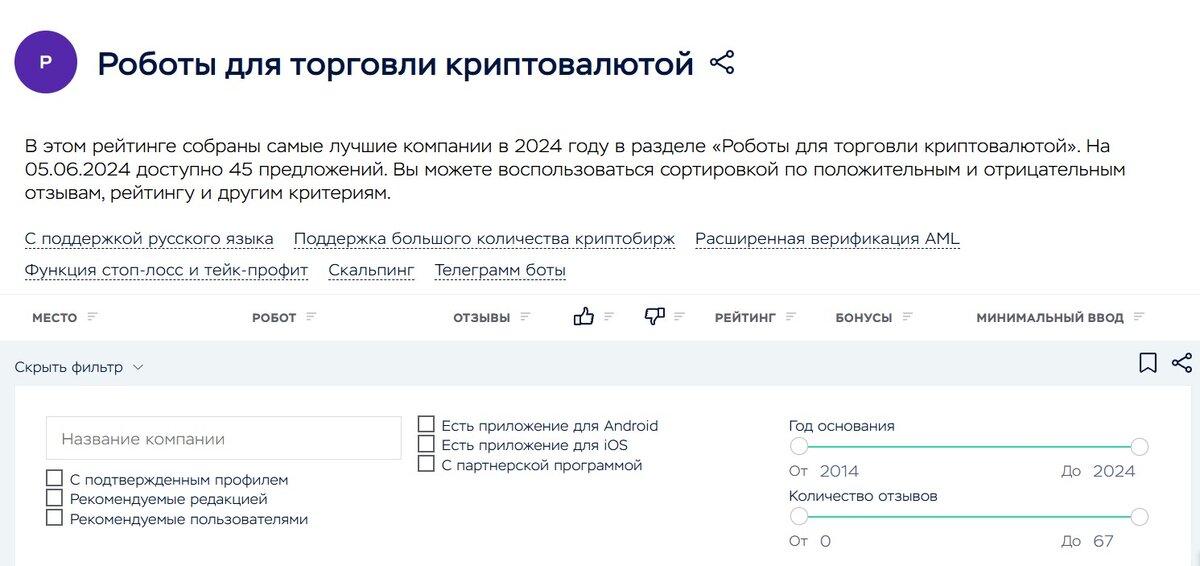Viewport: 1200px width, 566px height.
Task: Enable "С подтвержденным профилем" checkbox
Action: click(54, 479)
